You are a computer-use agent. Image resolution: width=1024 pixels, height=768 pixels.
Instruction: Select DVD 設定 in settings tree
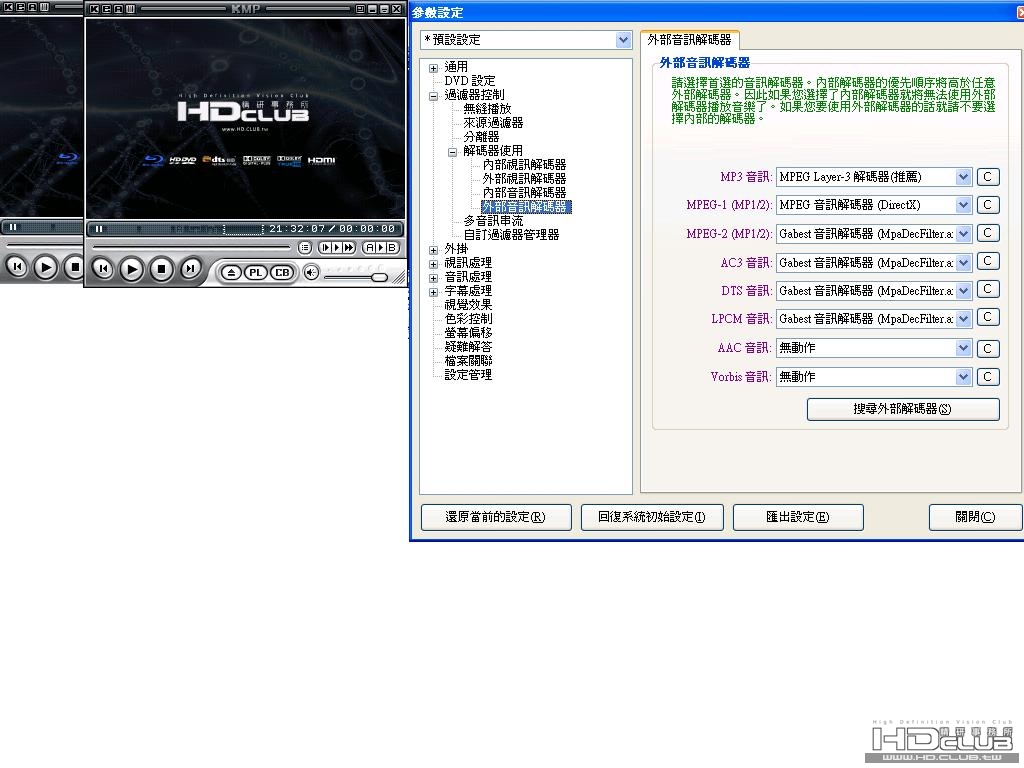coord(470,81)
